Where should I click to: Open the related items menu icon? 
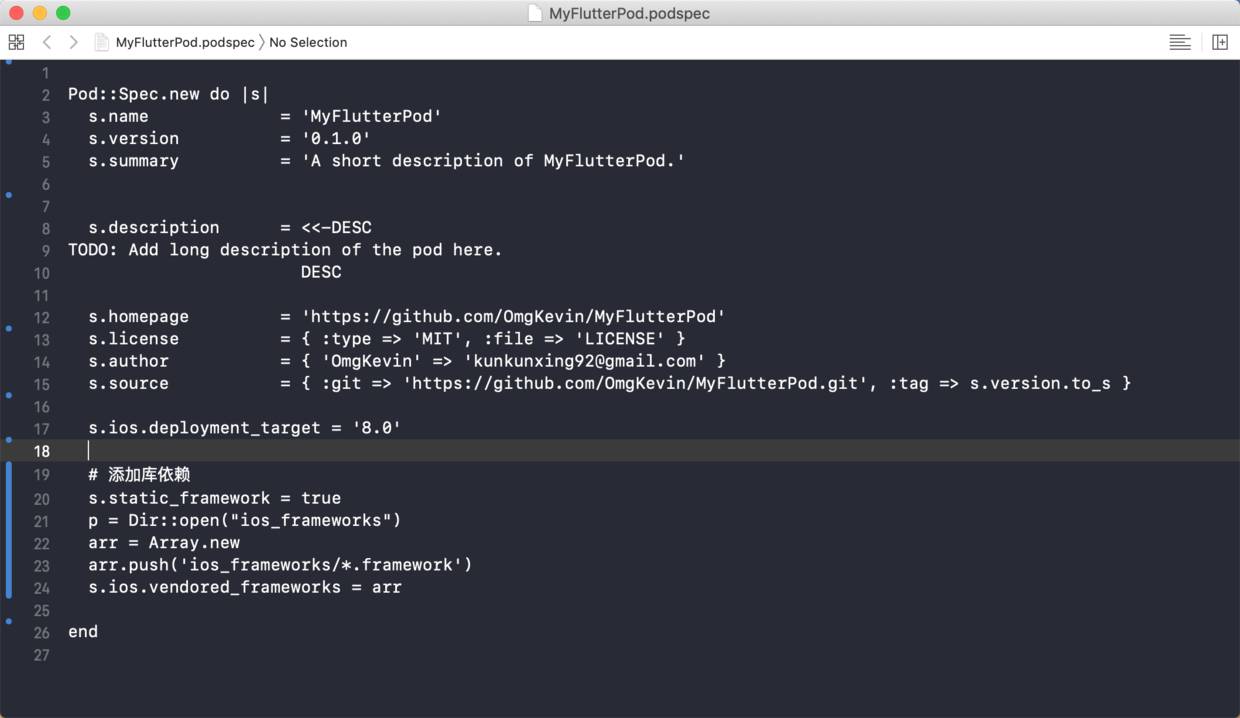(x=16, y=42)
